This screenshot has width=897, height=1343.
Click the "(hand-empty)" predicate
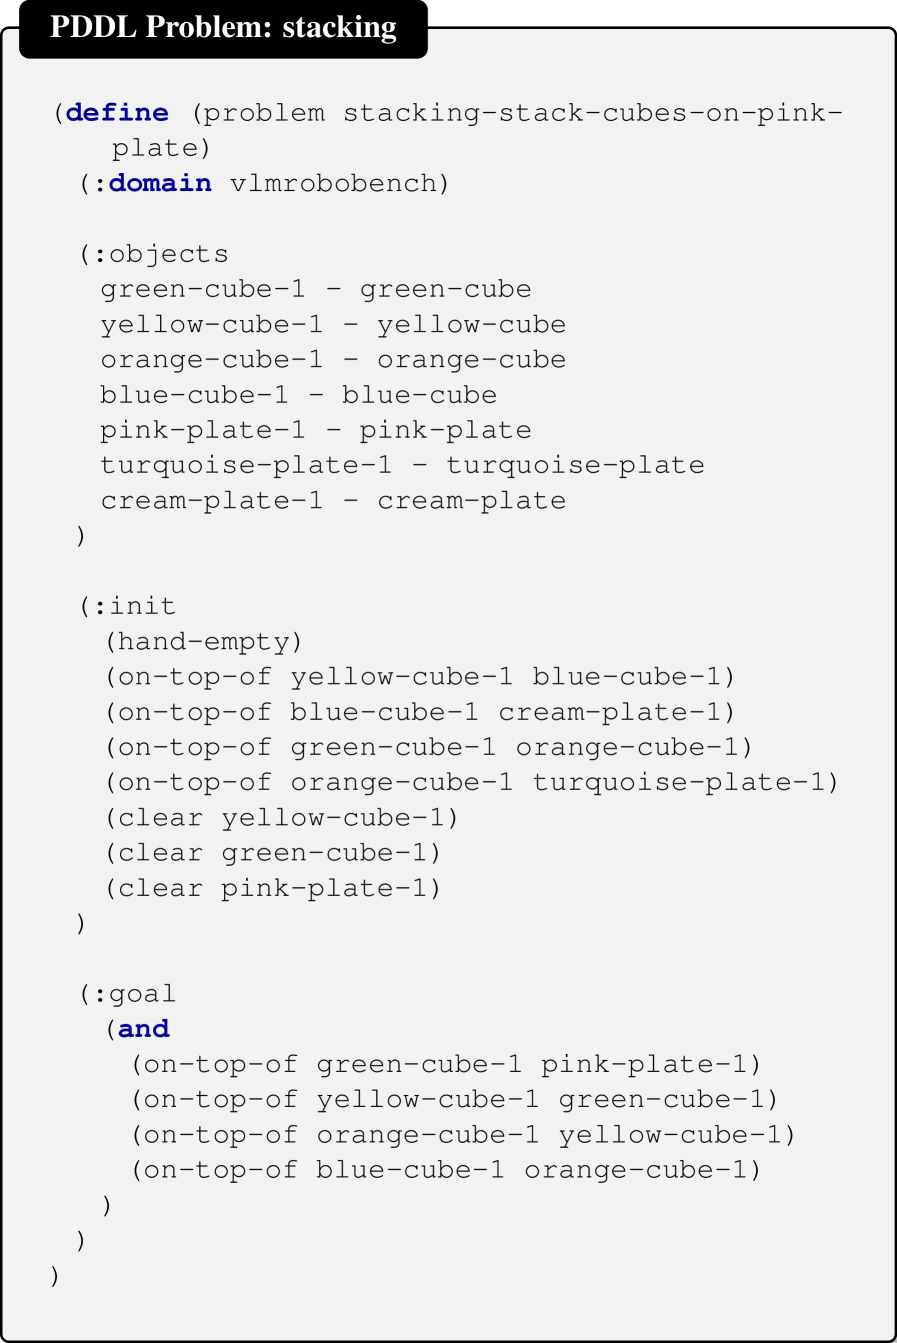point(204,642)
